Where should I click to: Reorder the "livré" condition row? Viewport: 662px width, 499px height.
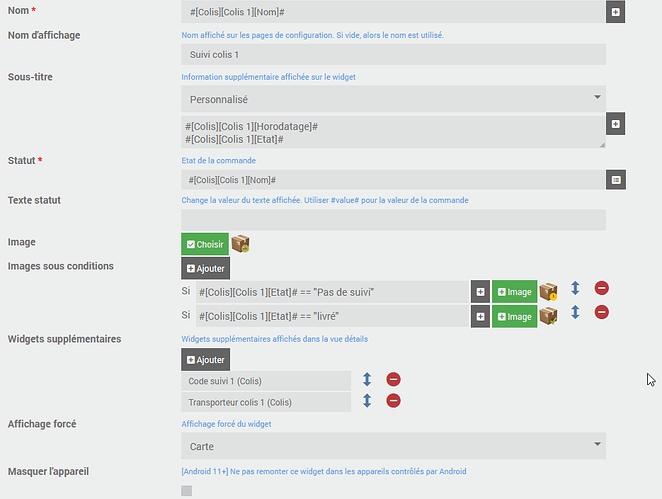[576, 313]
